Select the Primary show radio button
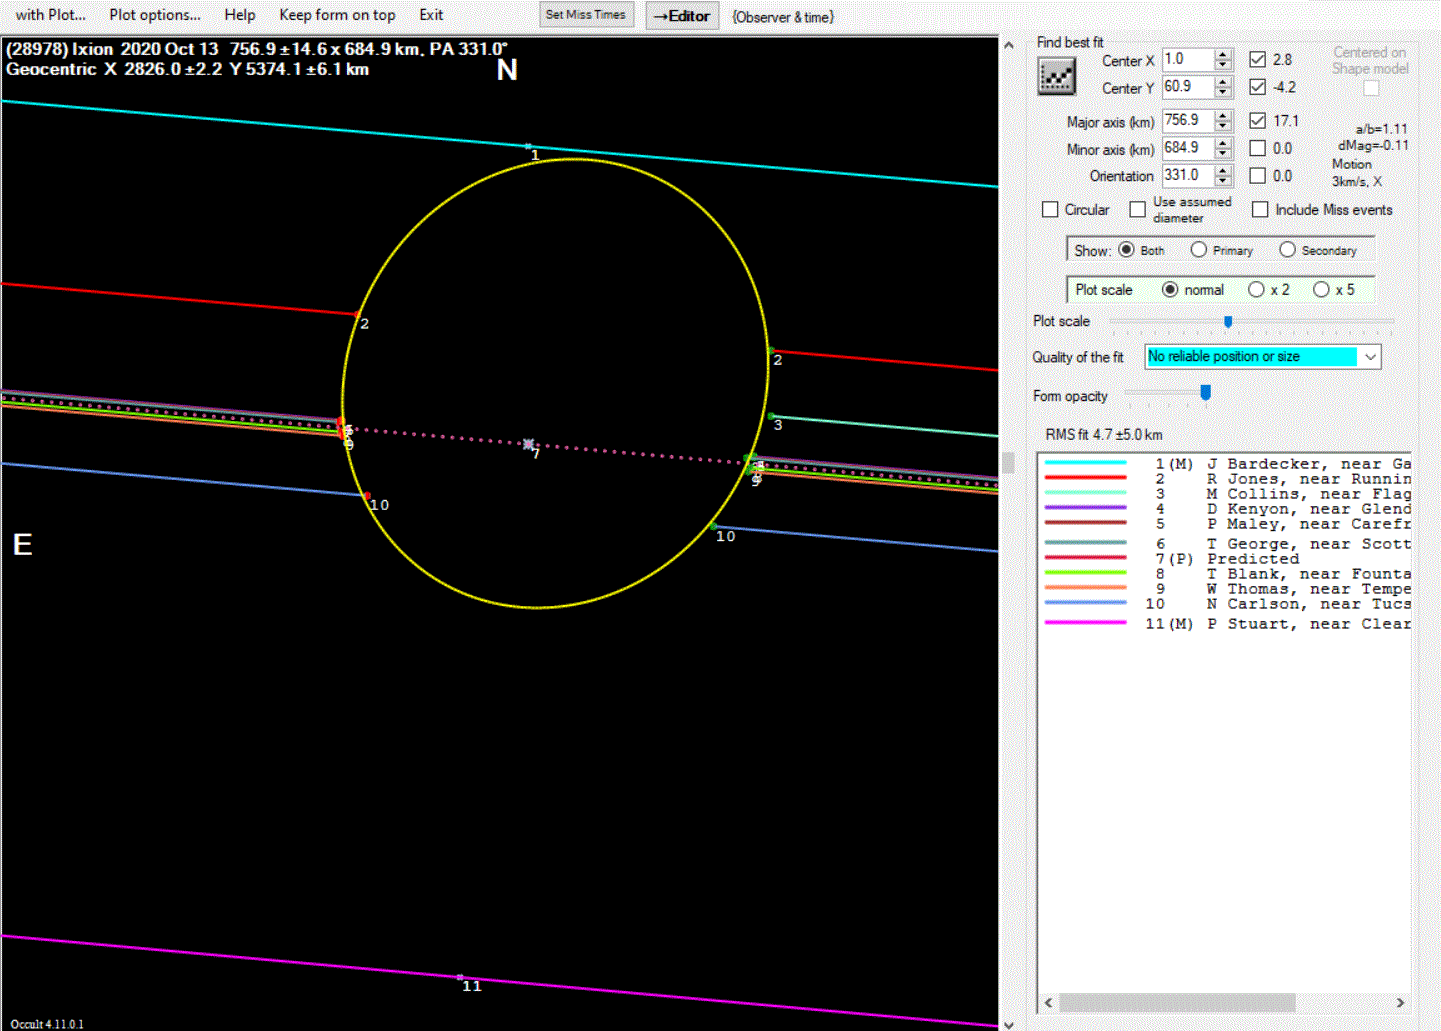This screenshot has width=1441, height=1031. 1198,250
